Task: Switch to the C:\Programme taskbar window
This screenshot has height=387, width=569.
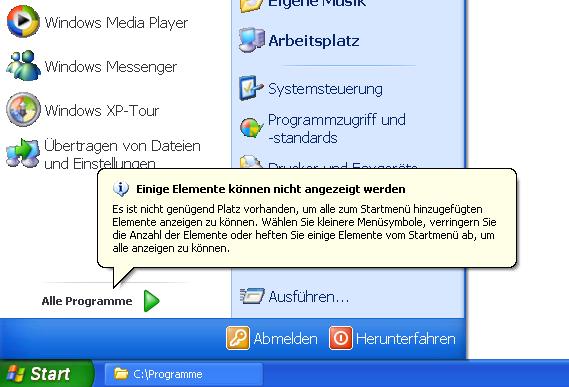Action: pos(184,374)
